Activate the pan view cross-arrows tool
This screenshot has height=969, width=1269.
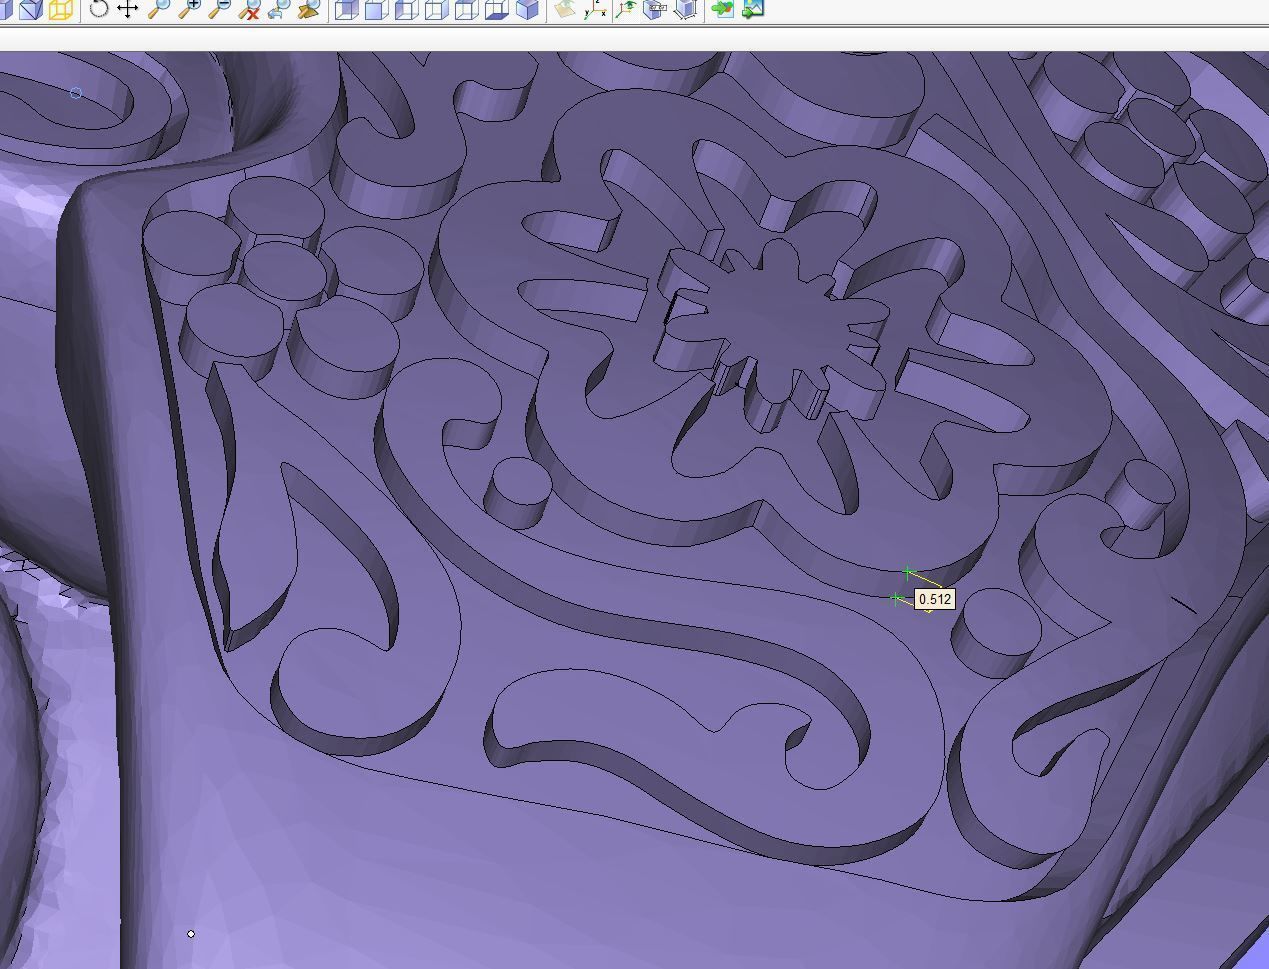point(128,10)
